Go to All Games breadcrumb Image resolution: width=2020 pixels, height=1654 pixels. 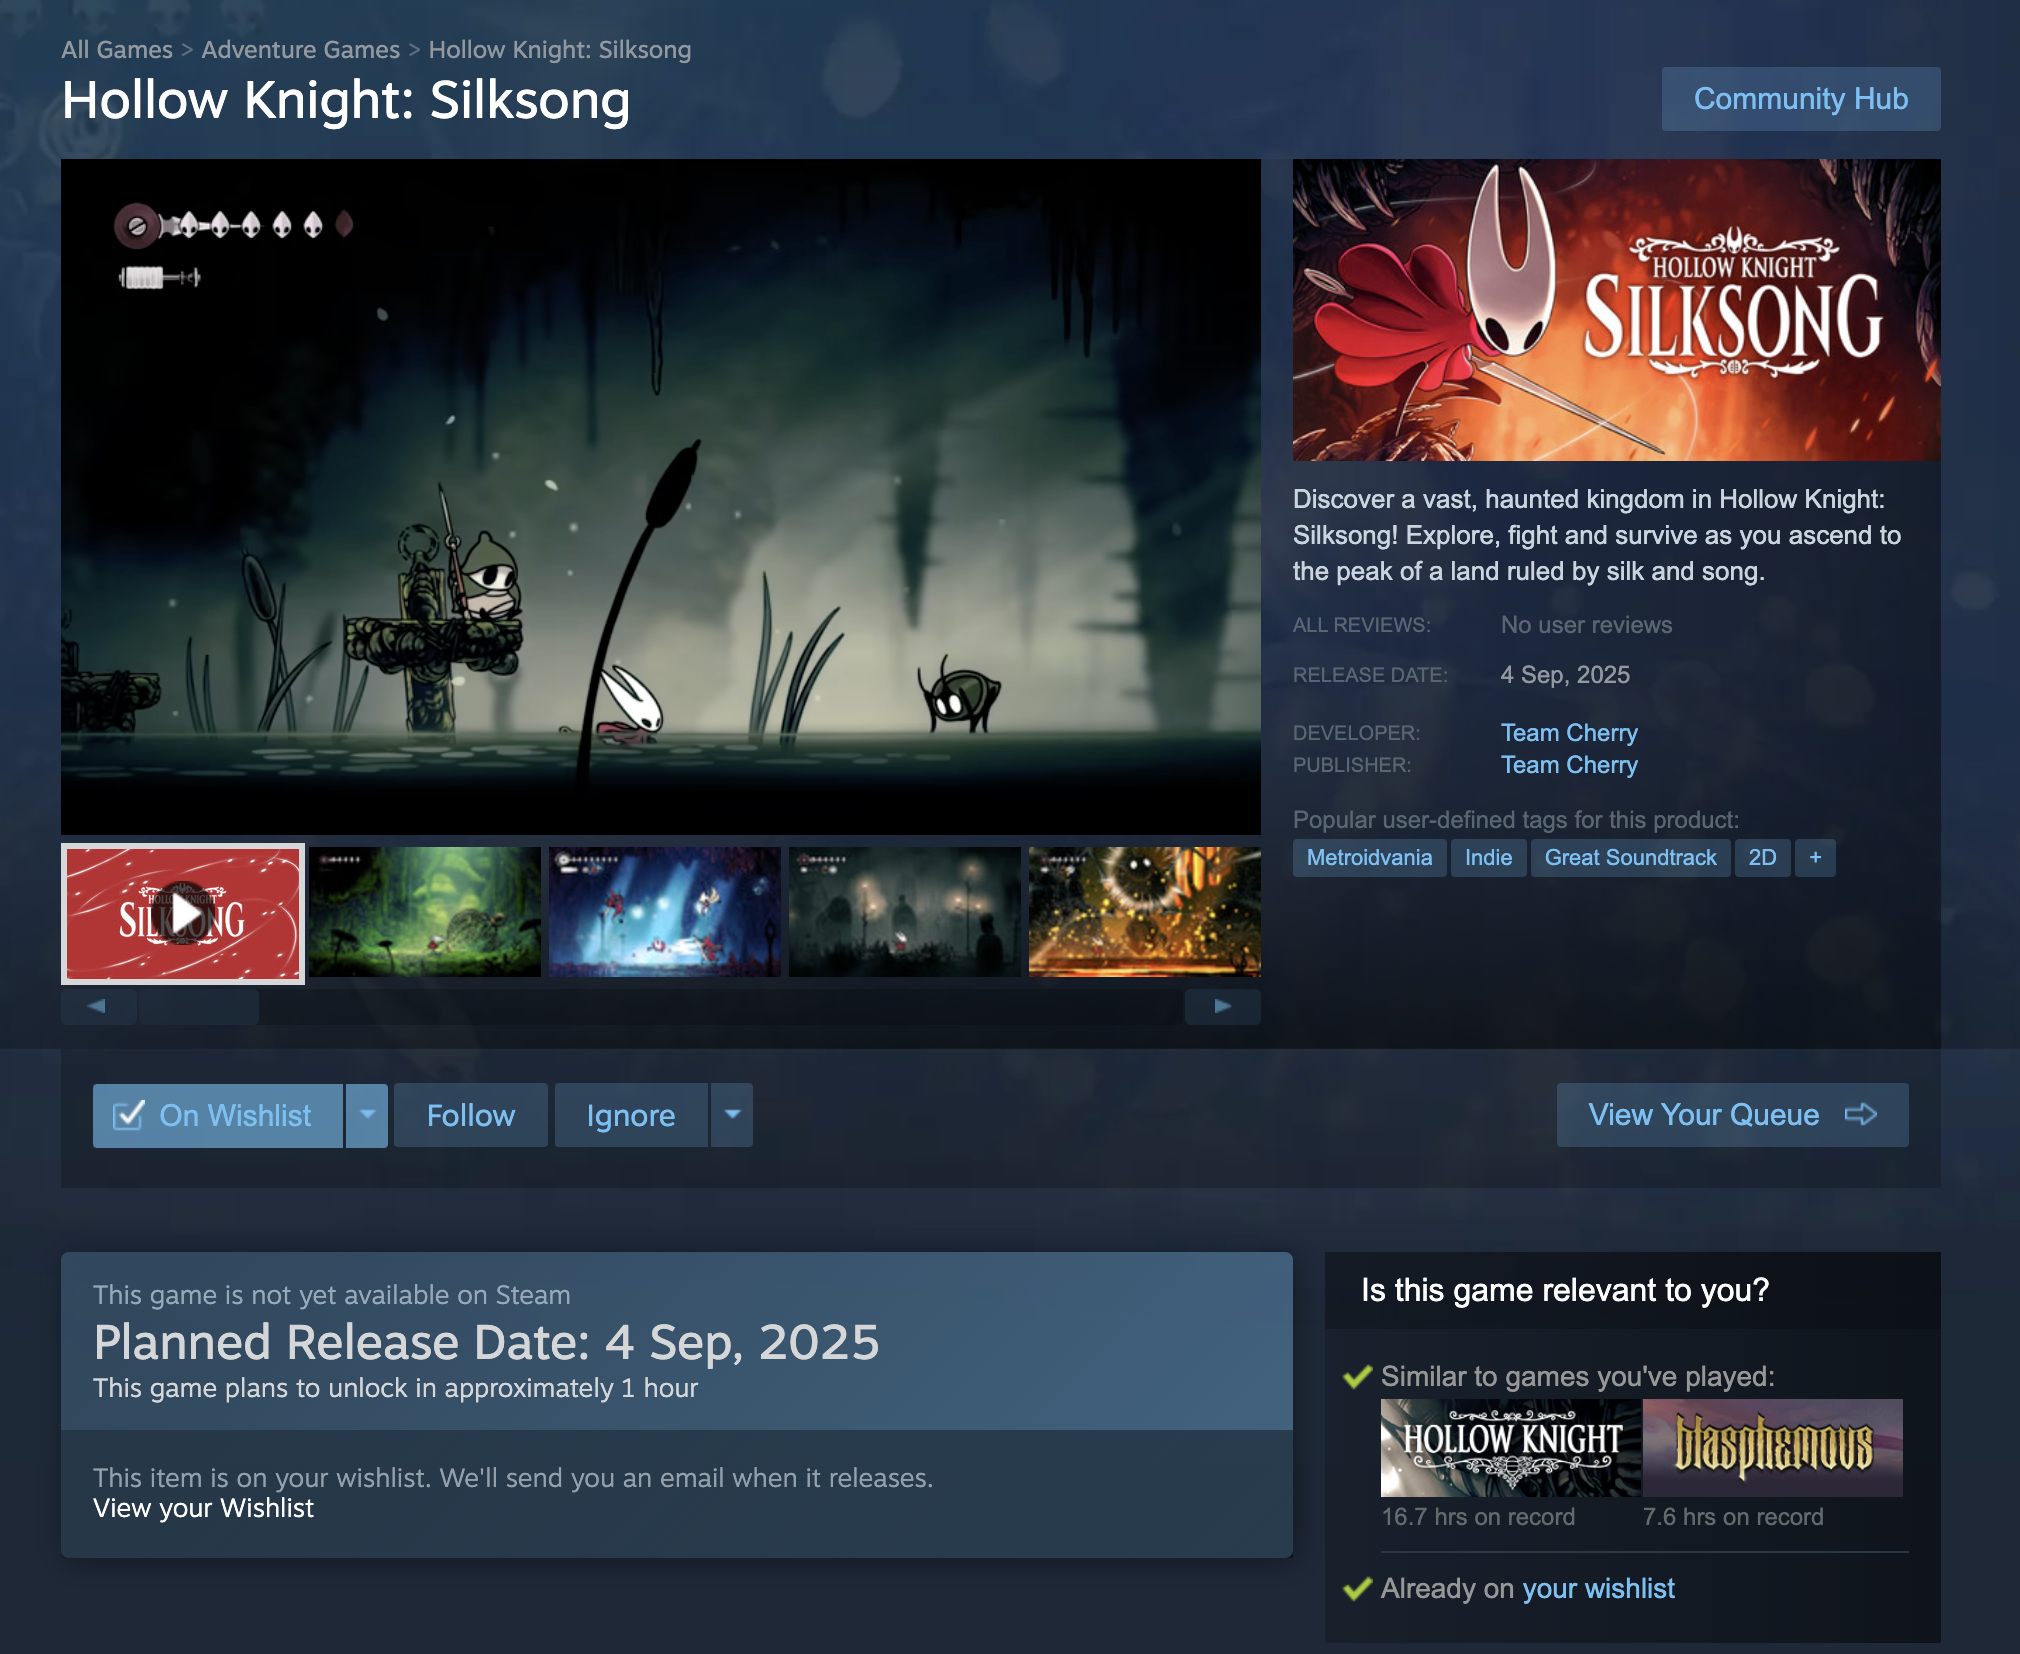pos(117,49)
